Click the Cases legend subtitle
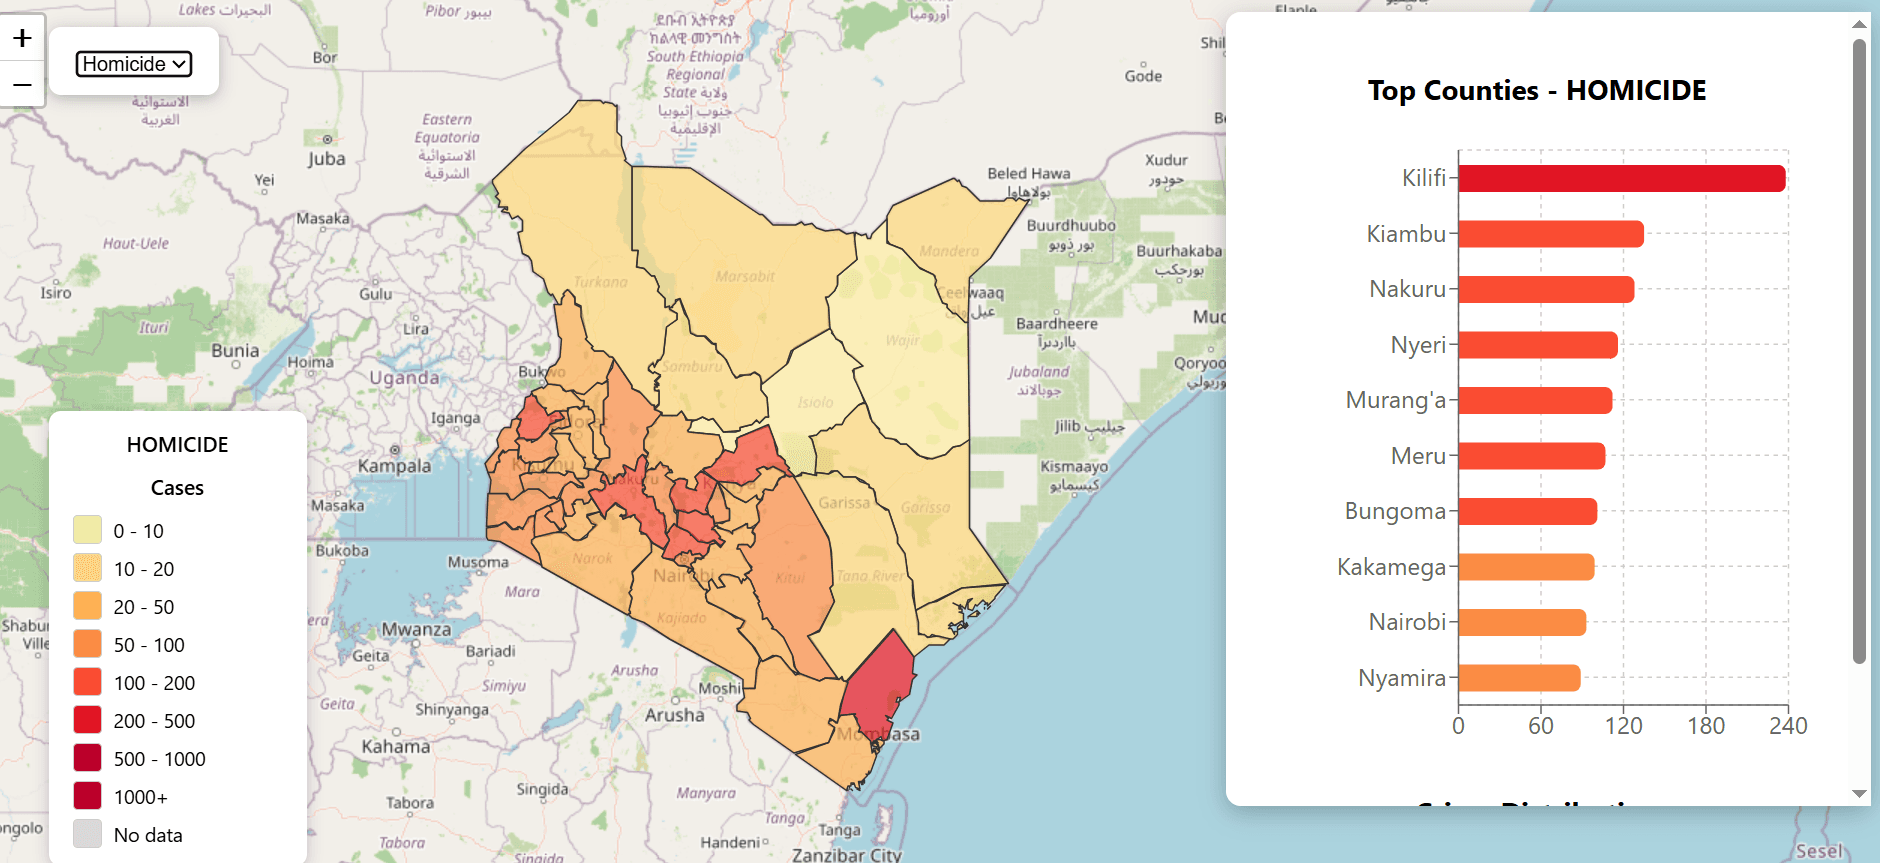 click(177, 488)
